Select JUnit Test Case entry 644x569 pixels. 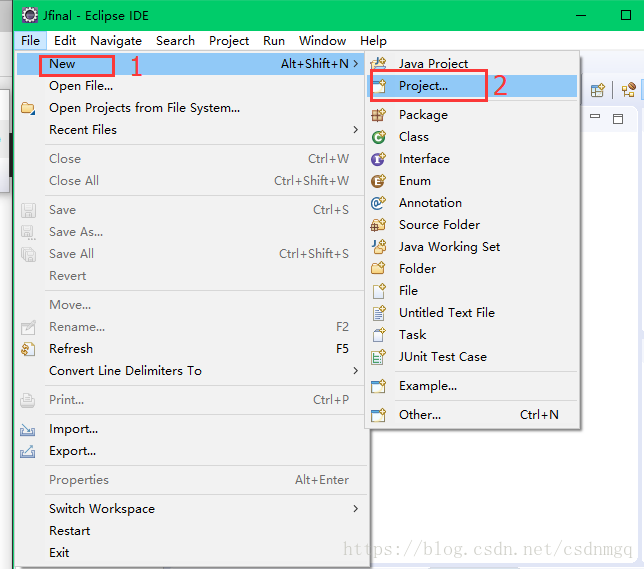472,357
